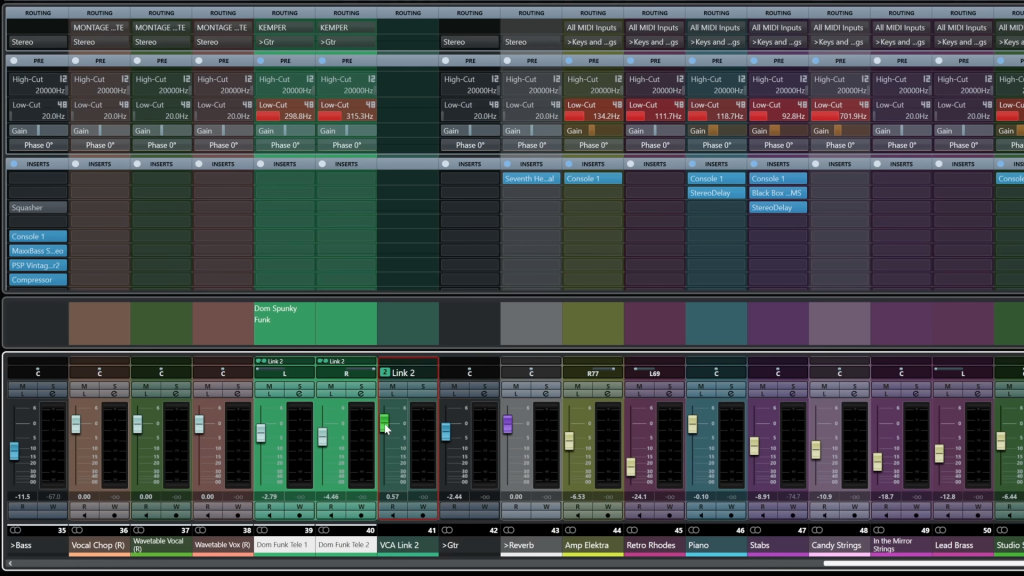Click the volume fader handle on Retro Rhodes
1024x576 pixels.
(x=631, y=466)
